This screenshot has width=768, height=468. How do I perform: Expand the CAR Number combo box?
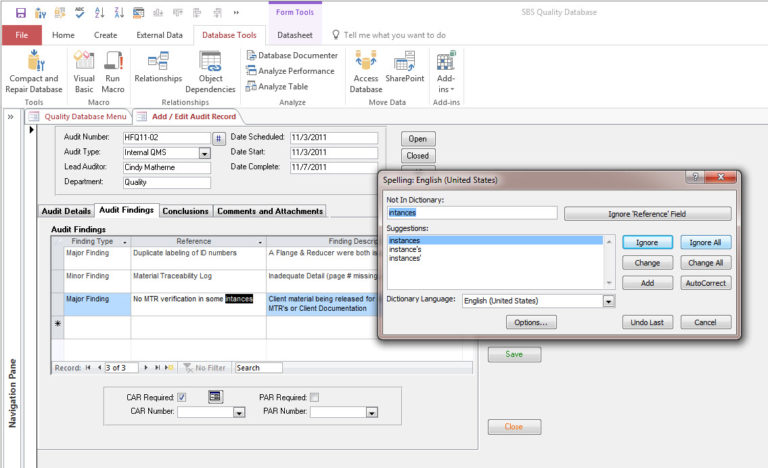[x=239, y=412]
